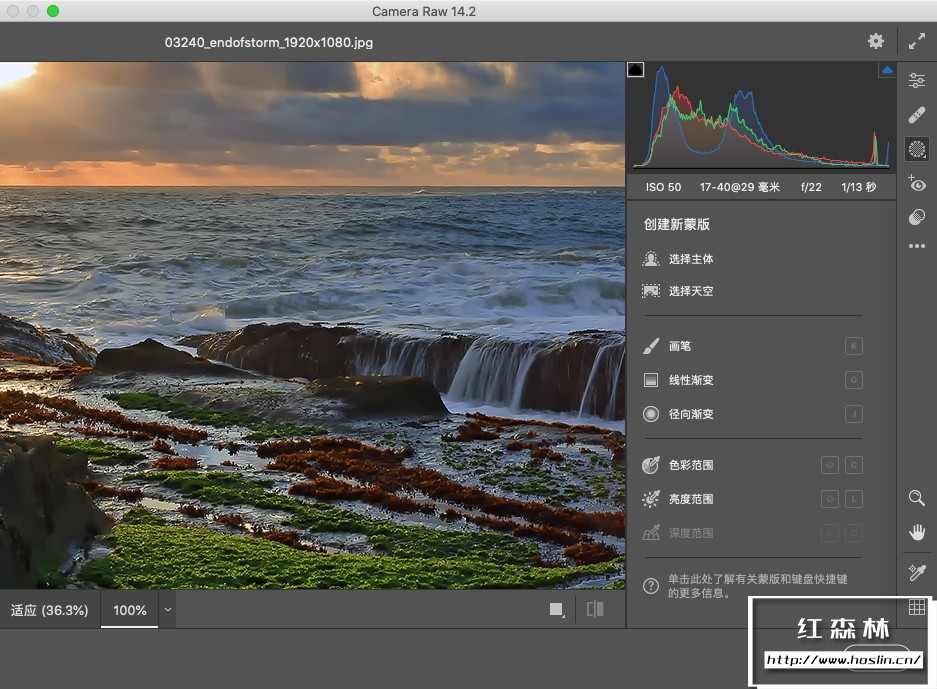Click the 画笔 brush mask option
Screen dimensions: 937x689
tap(679, 346)
